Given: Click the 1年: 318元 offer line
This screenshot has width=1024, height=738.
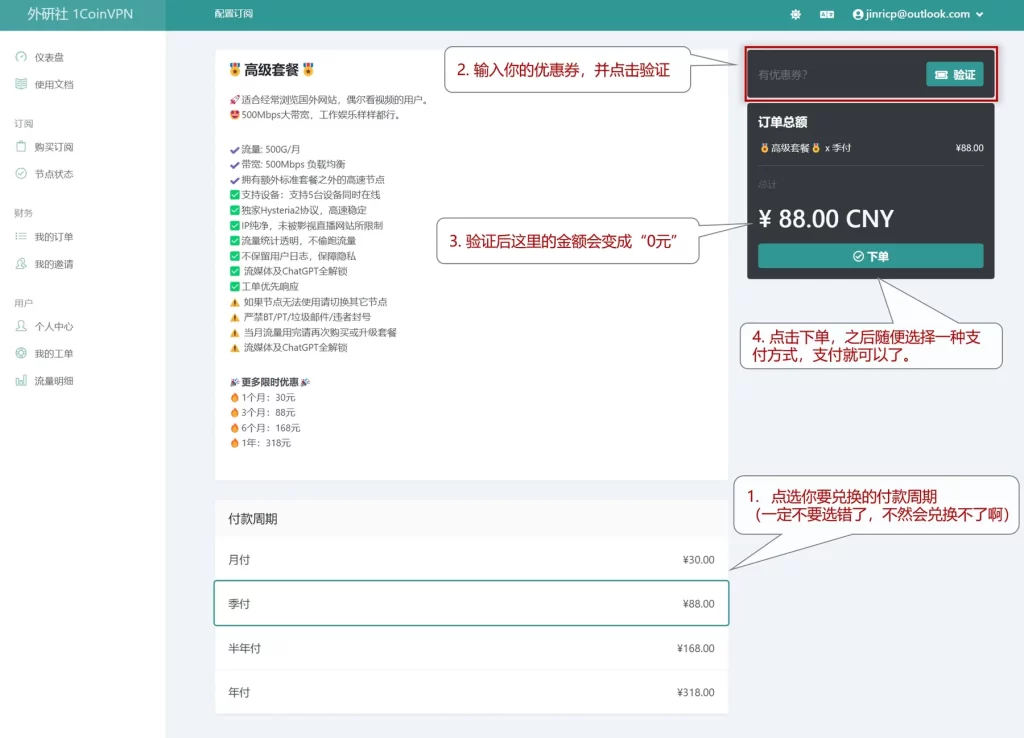Looking at the screenshot, I should pos(261,443).
